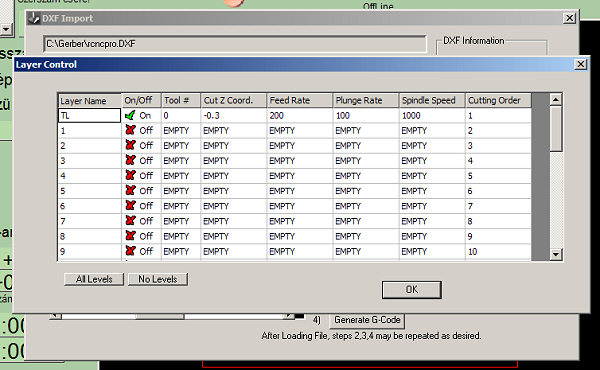Turn on layer 5 red X icon
The height and width of the screenshot is (370, 600).
tap(130, 191)
